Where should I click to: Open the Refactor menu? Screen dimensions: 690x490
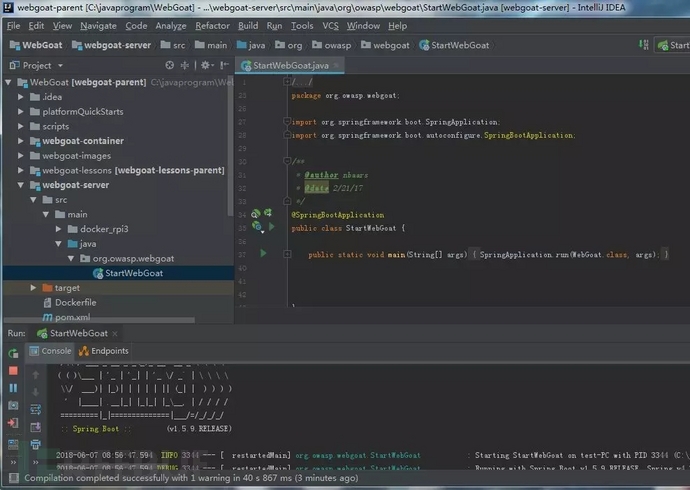(x=212, y=25)
